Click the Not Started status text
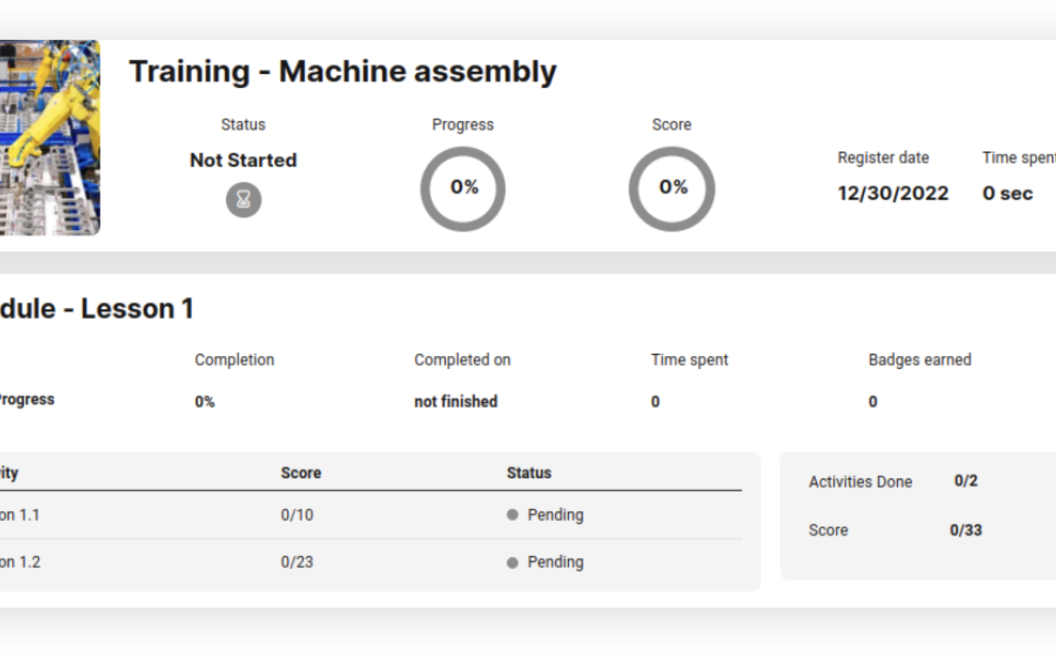Screen dimensions: 1056x657 coord(243,160)
